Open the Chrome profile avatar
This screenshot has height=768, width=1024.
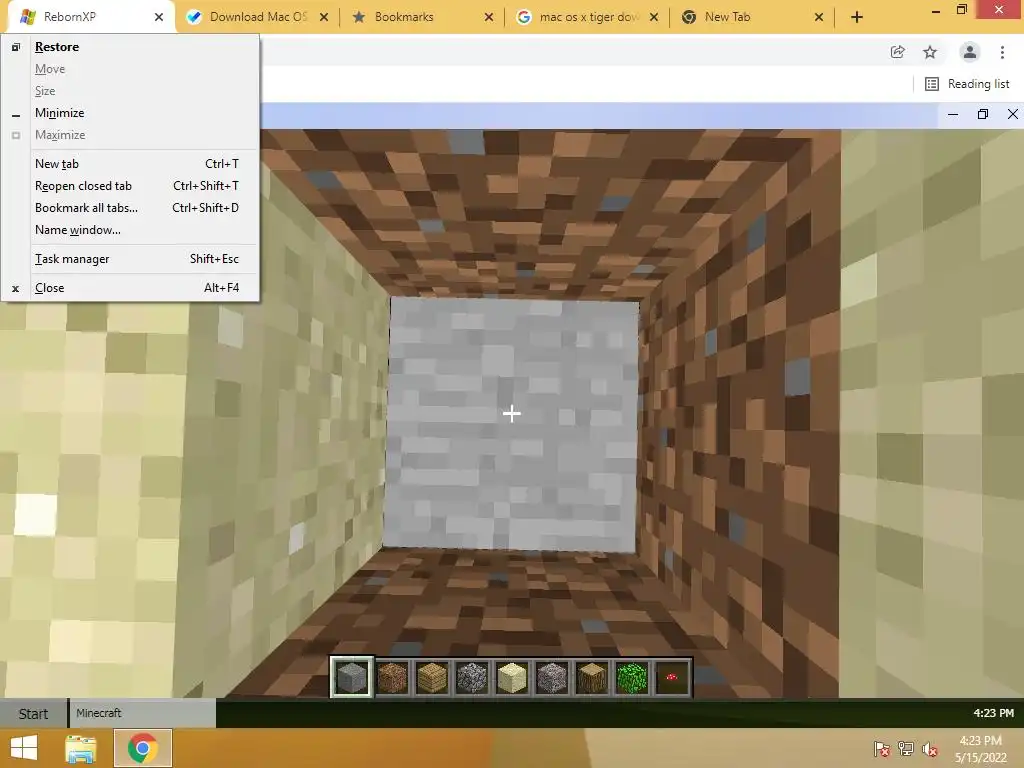coord(970,52)
